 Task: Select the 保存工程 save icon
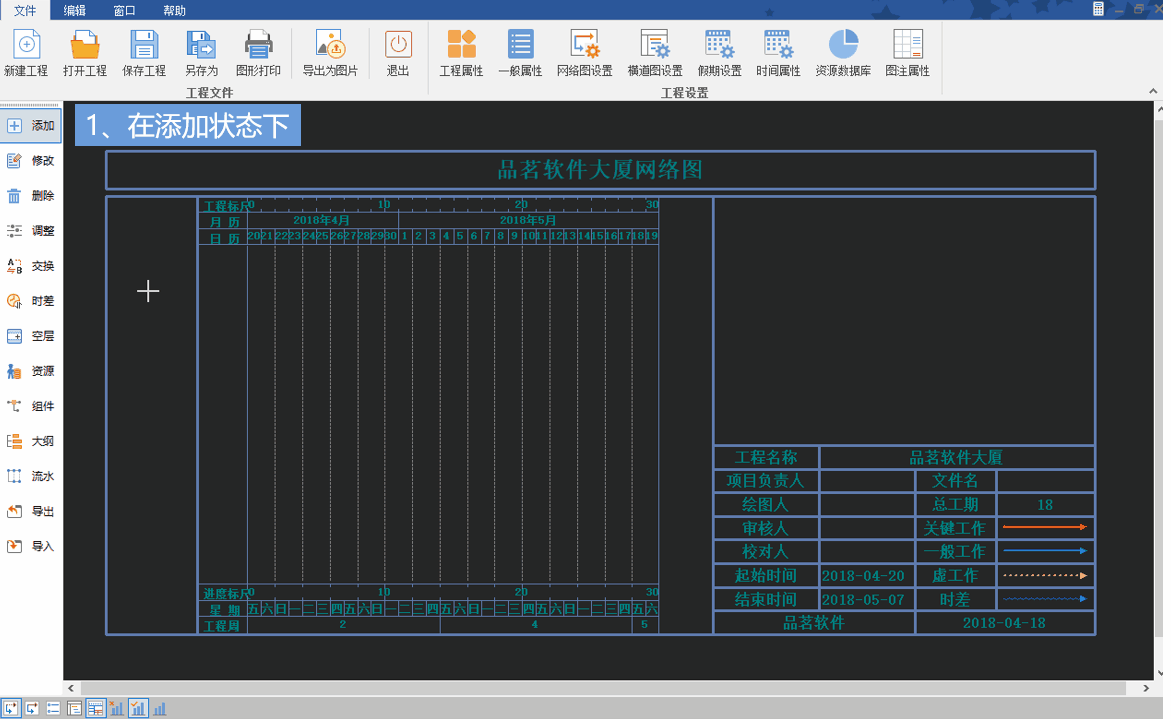(143, 51)
